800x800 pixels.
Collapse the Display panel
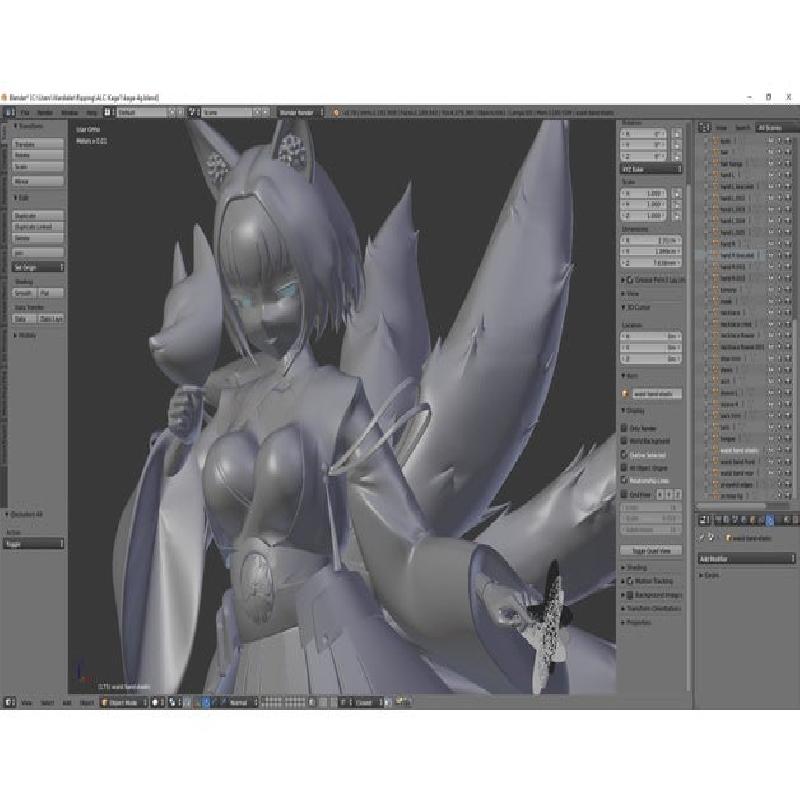pos(633,410)
